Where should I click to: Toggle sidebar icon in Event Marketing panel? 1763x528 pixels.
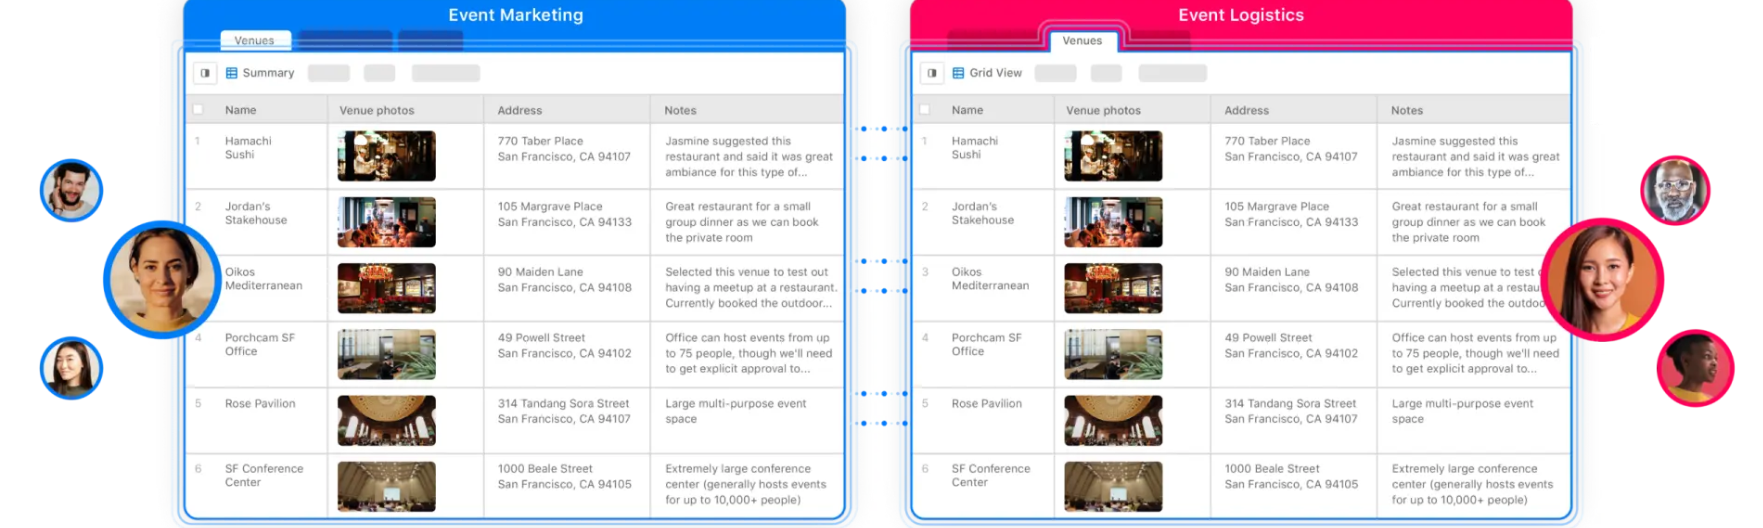205,73
